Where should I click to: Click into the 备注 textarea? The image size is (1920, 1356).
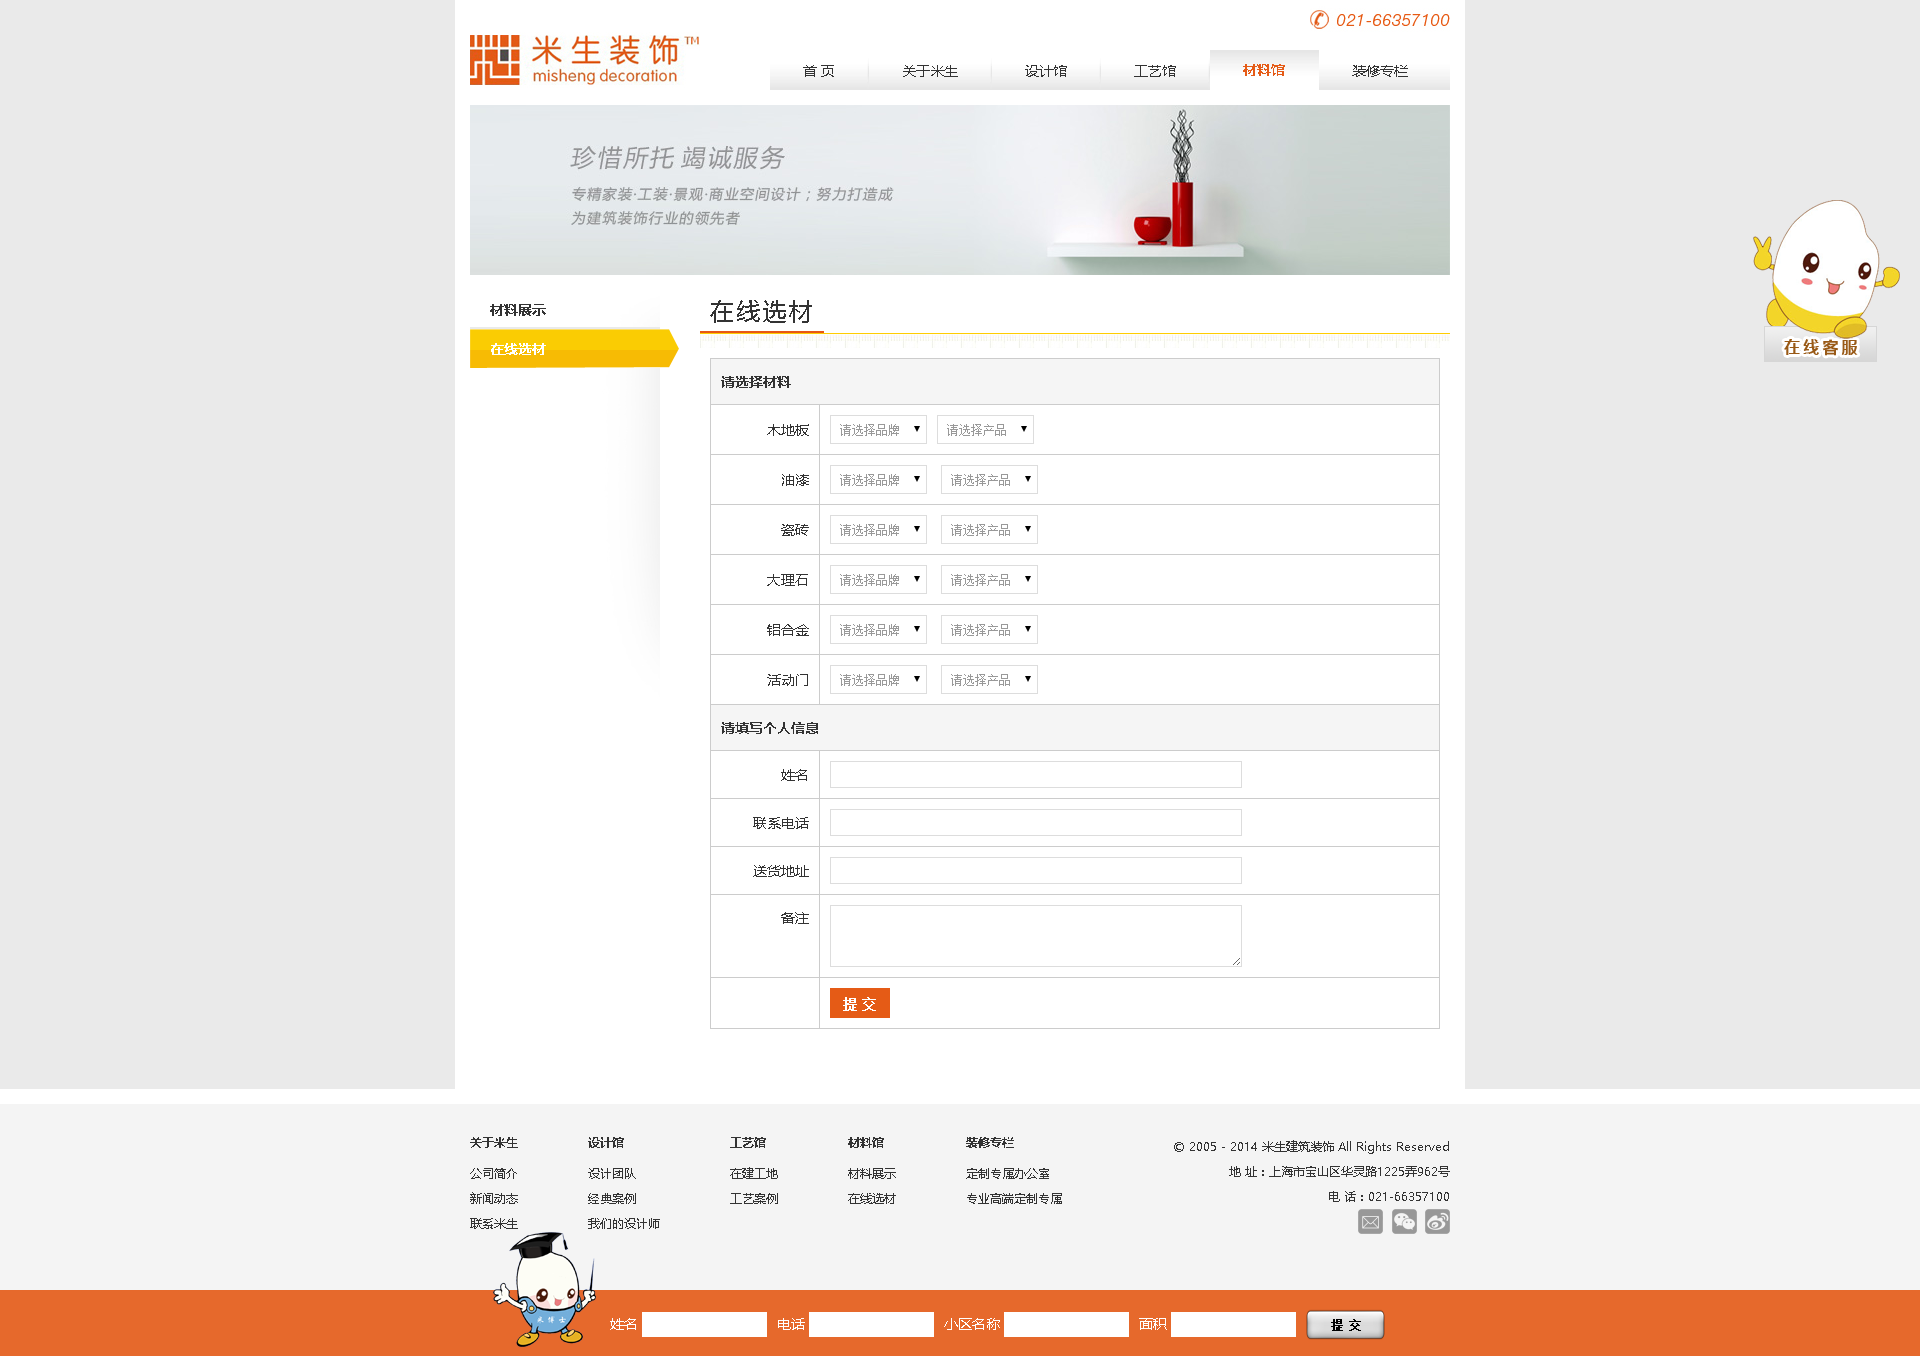(x=1035, y=936)
